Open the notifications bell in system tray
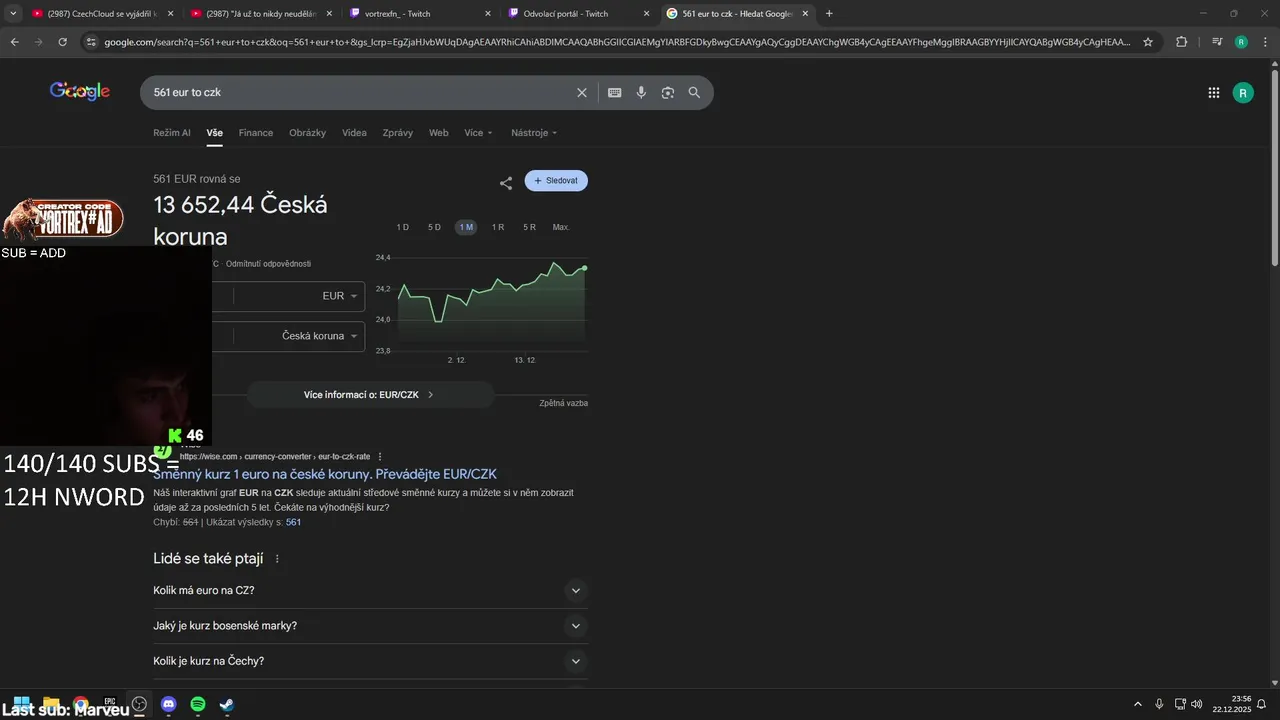The image size is (1280, 720). 1262,705
